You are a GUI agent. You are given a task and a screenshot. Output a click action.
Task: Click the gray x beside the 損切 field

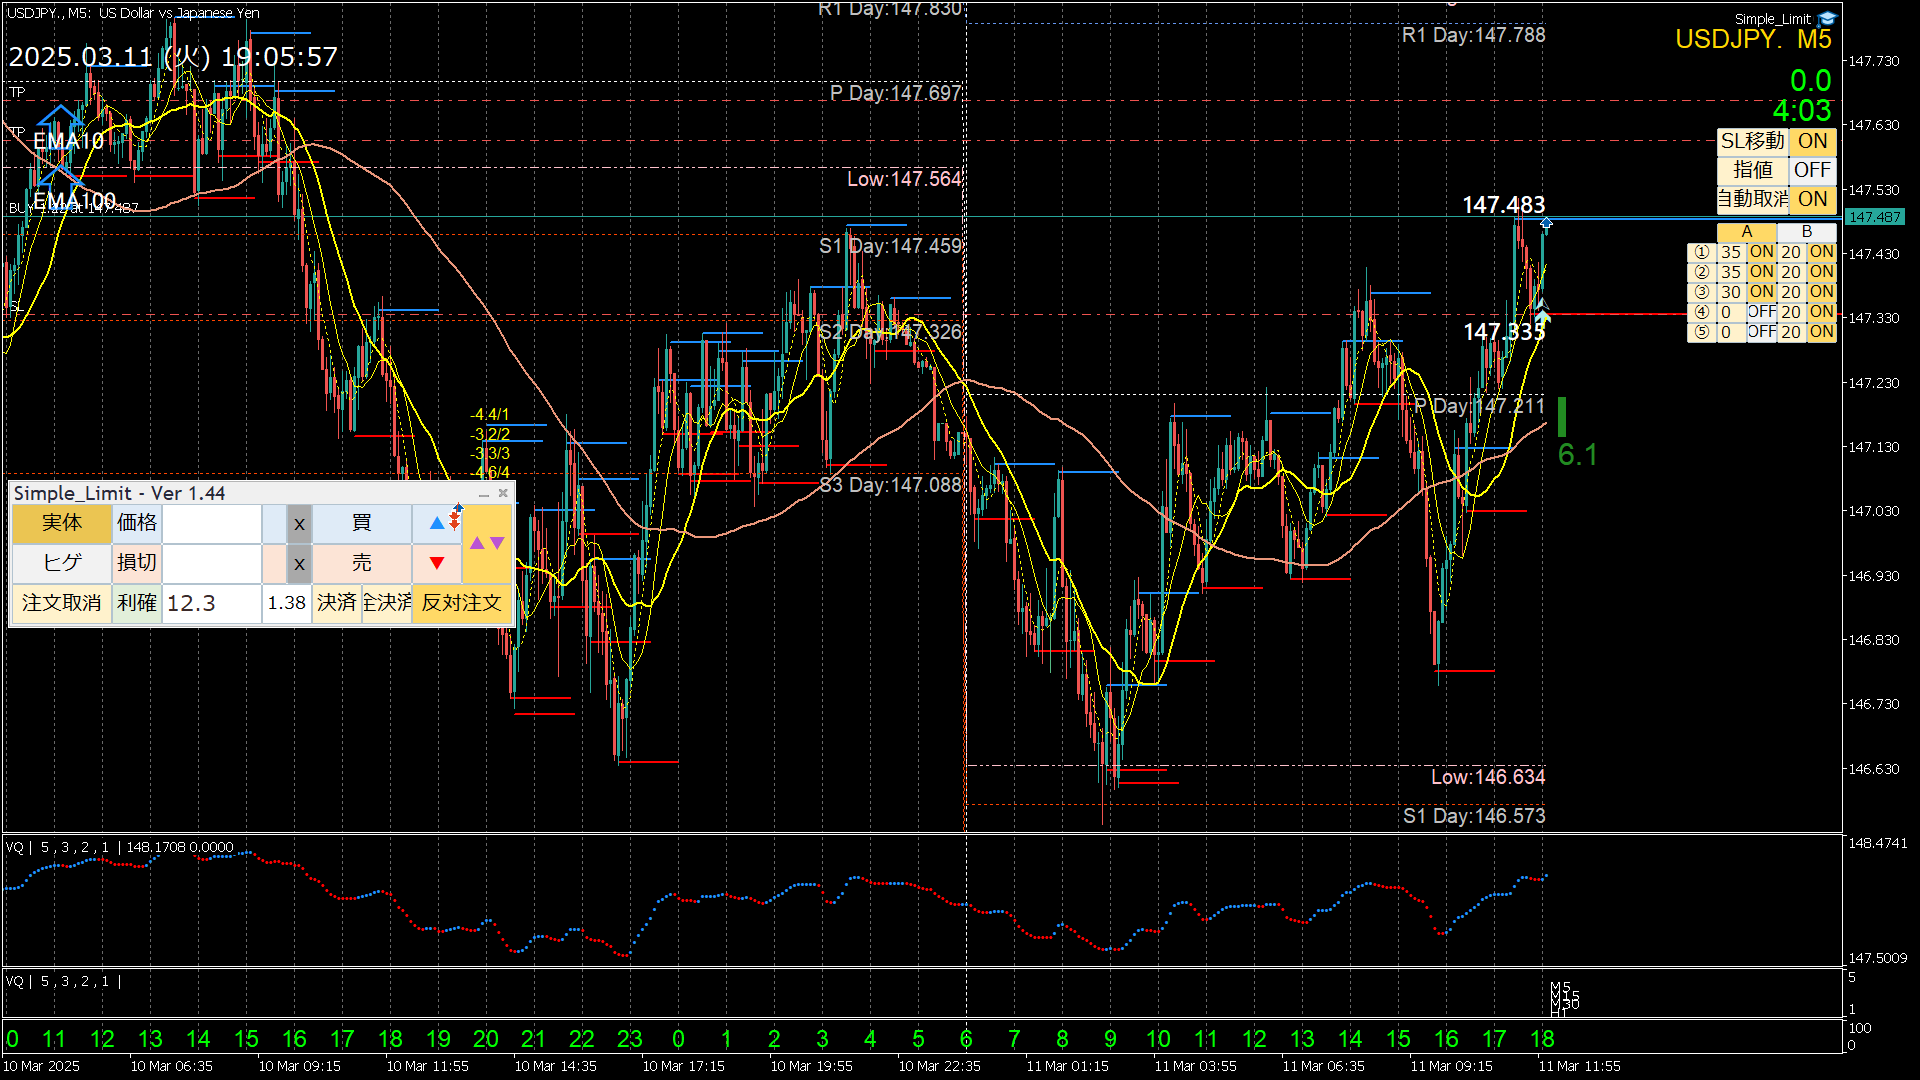pyautogui.click(x=299, y=564)
